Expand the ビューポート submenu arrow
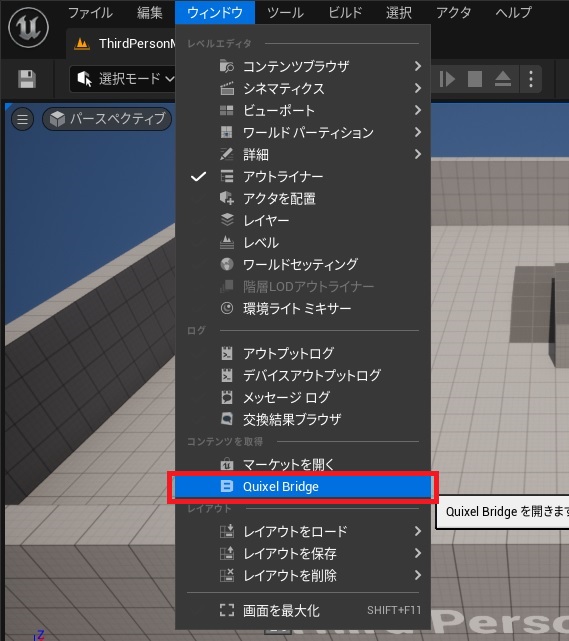Image resolution: width=569 pixels, height=641 pixels. tap(417, 110)
